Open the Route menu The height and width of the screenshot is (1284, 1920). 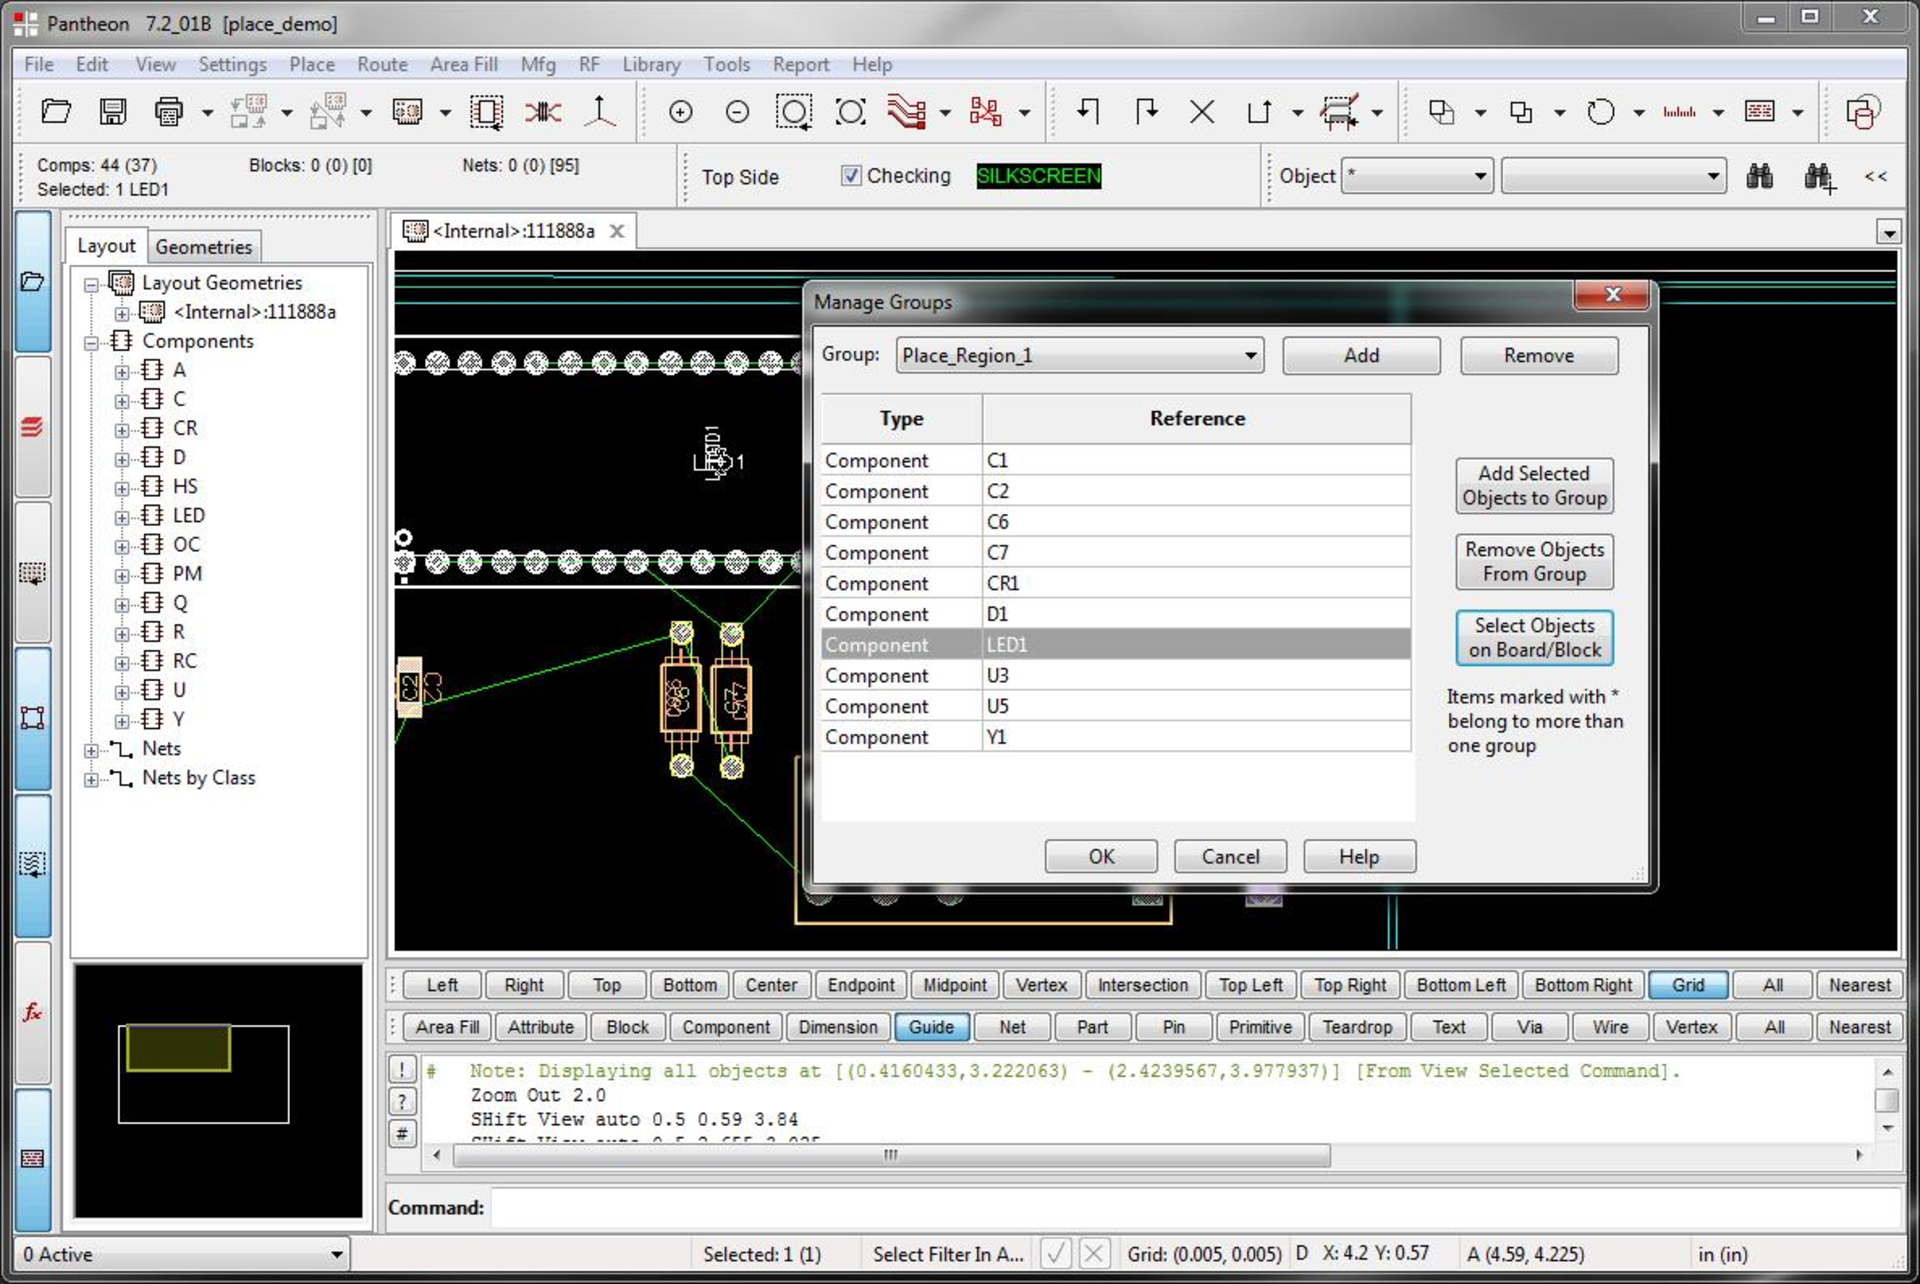click(382, 64)
